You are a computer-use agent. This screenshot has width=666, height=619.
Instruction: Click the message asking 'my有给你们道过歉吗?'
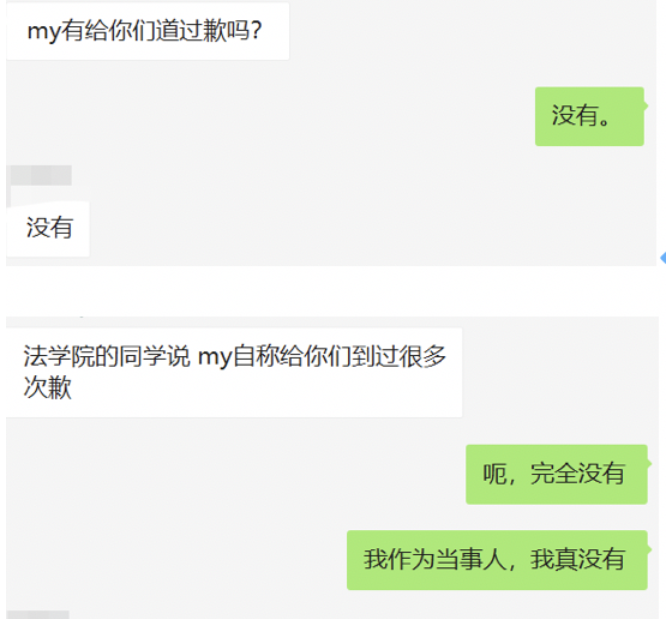click(x=147, y=31)
